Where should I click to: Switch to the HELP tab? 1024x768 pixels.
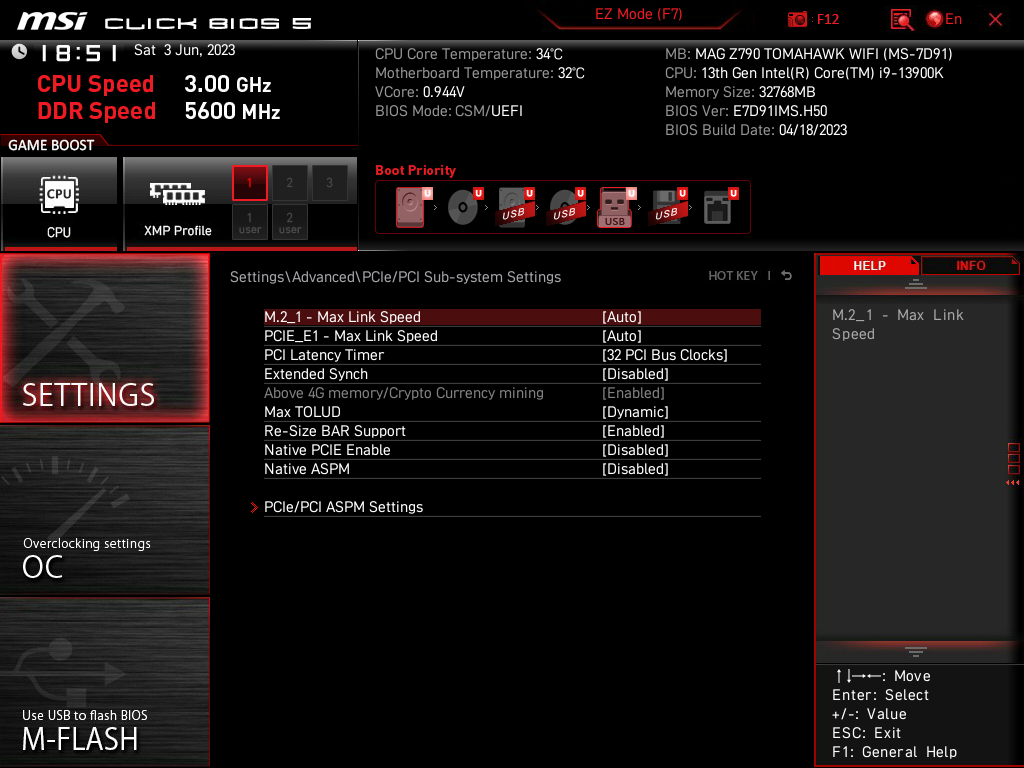[869, 265]
